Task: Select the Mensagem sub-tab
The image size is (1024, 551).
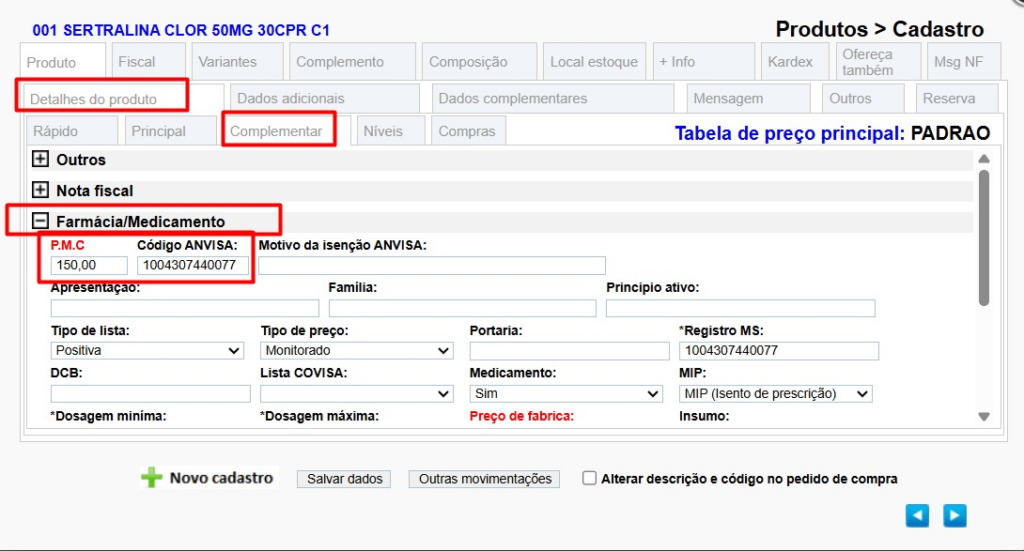Action: [748, 98]
